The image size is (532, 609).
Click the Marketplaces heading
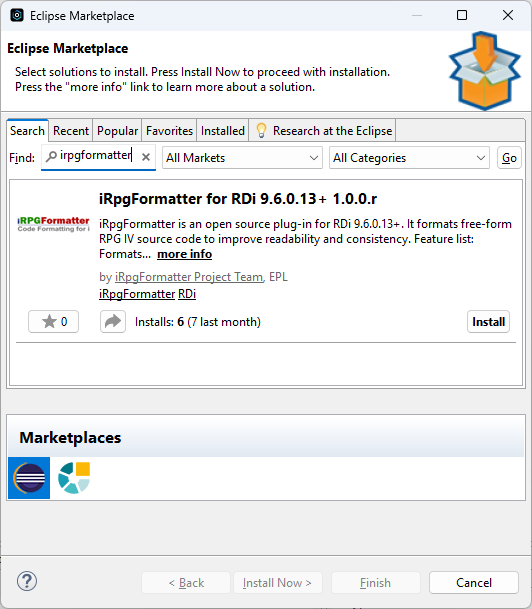tap(70, 438)
